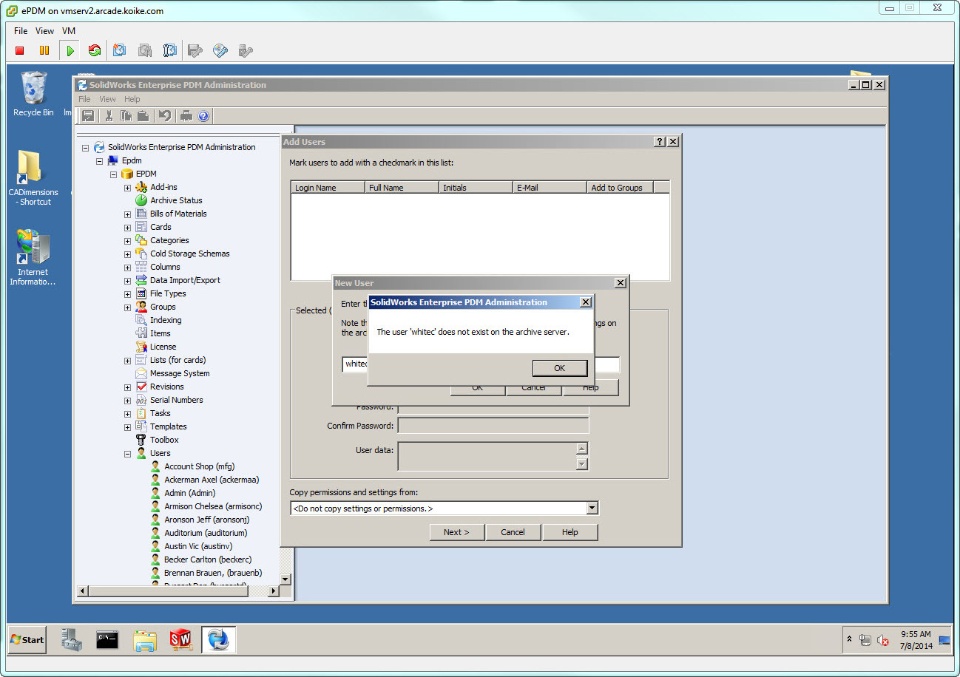
Task: Reset the virtual machine with the red-green arrows icon
Action: [94, 51]
